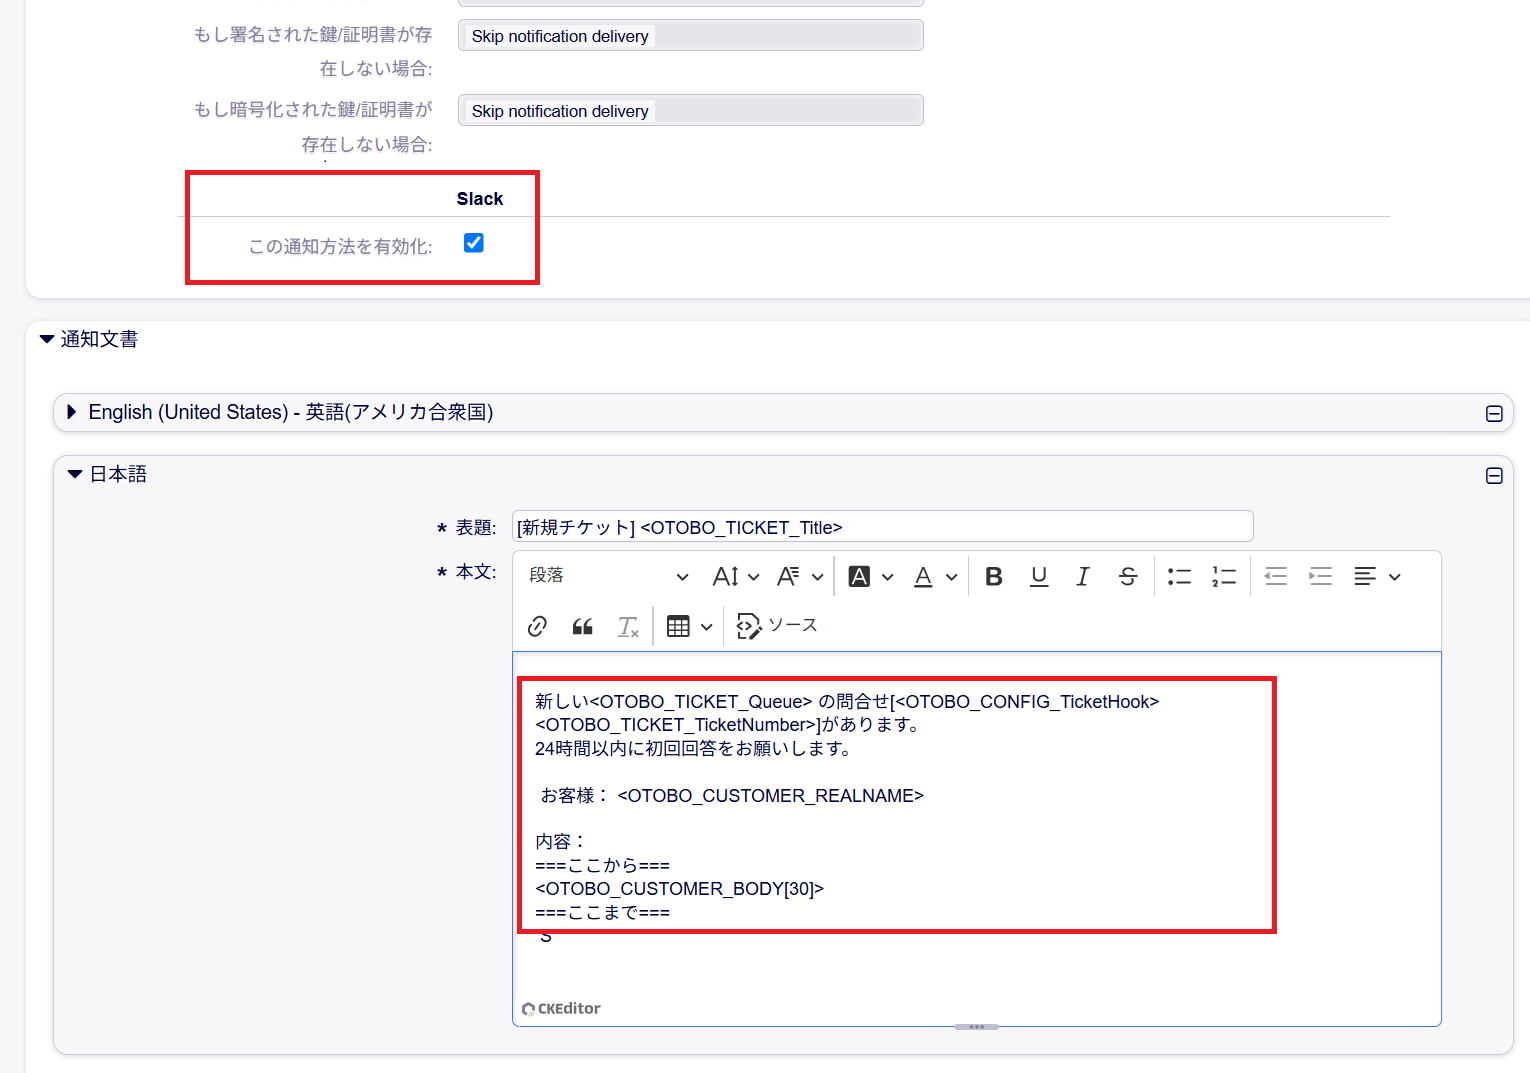This screenshot has height=1073, width=1530.
Task: Switch to source editing mode (ソース)
Action: [777, 626]
